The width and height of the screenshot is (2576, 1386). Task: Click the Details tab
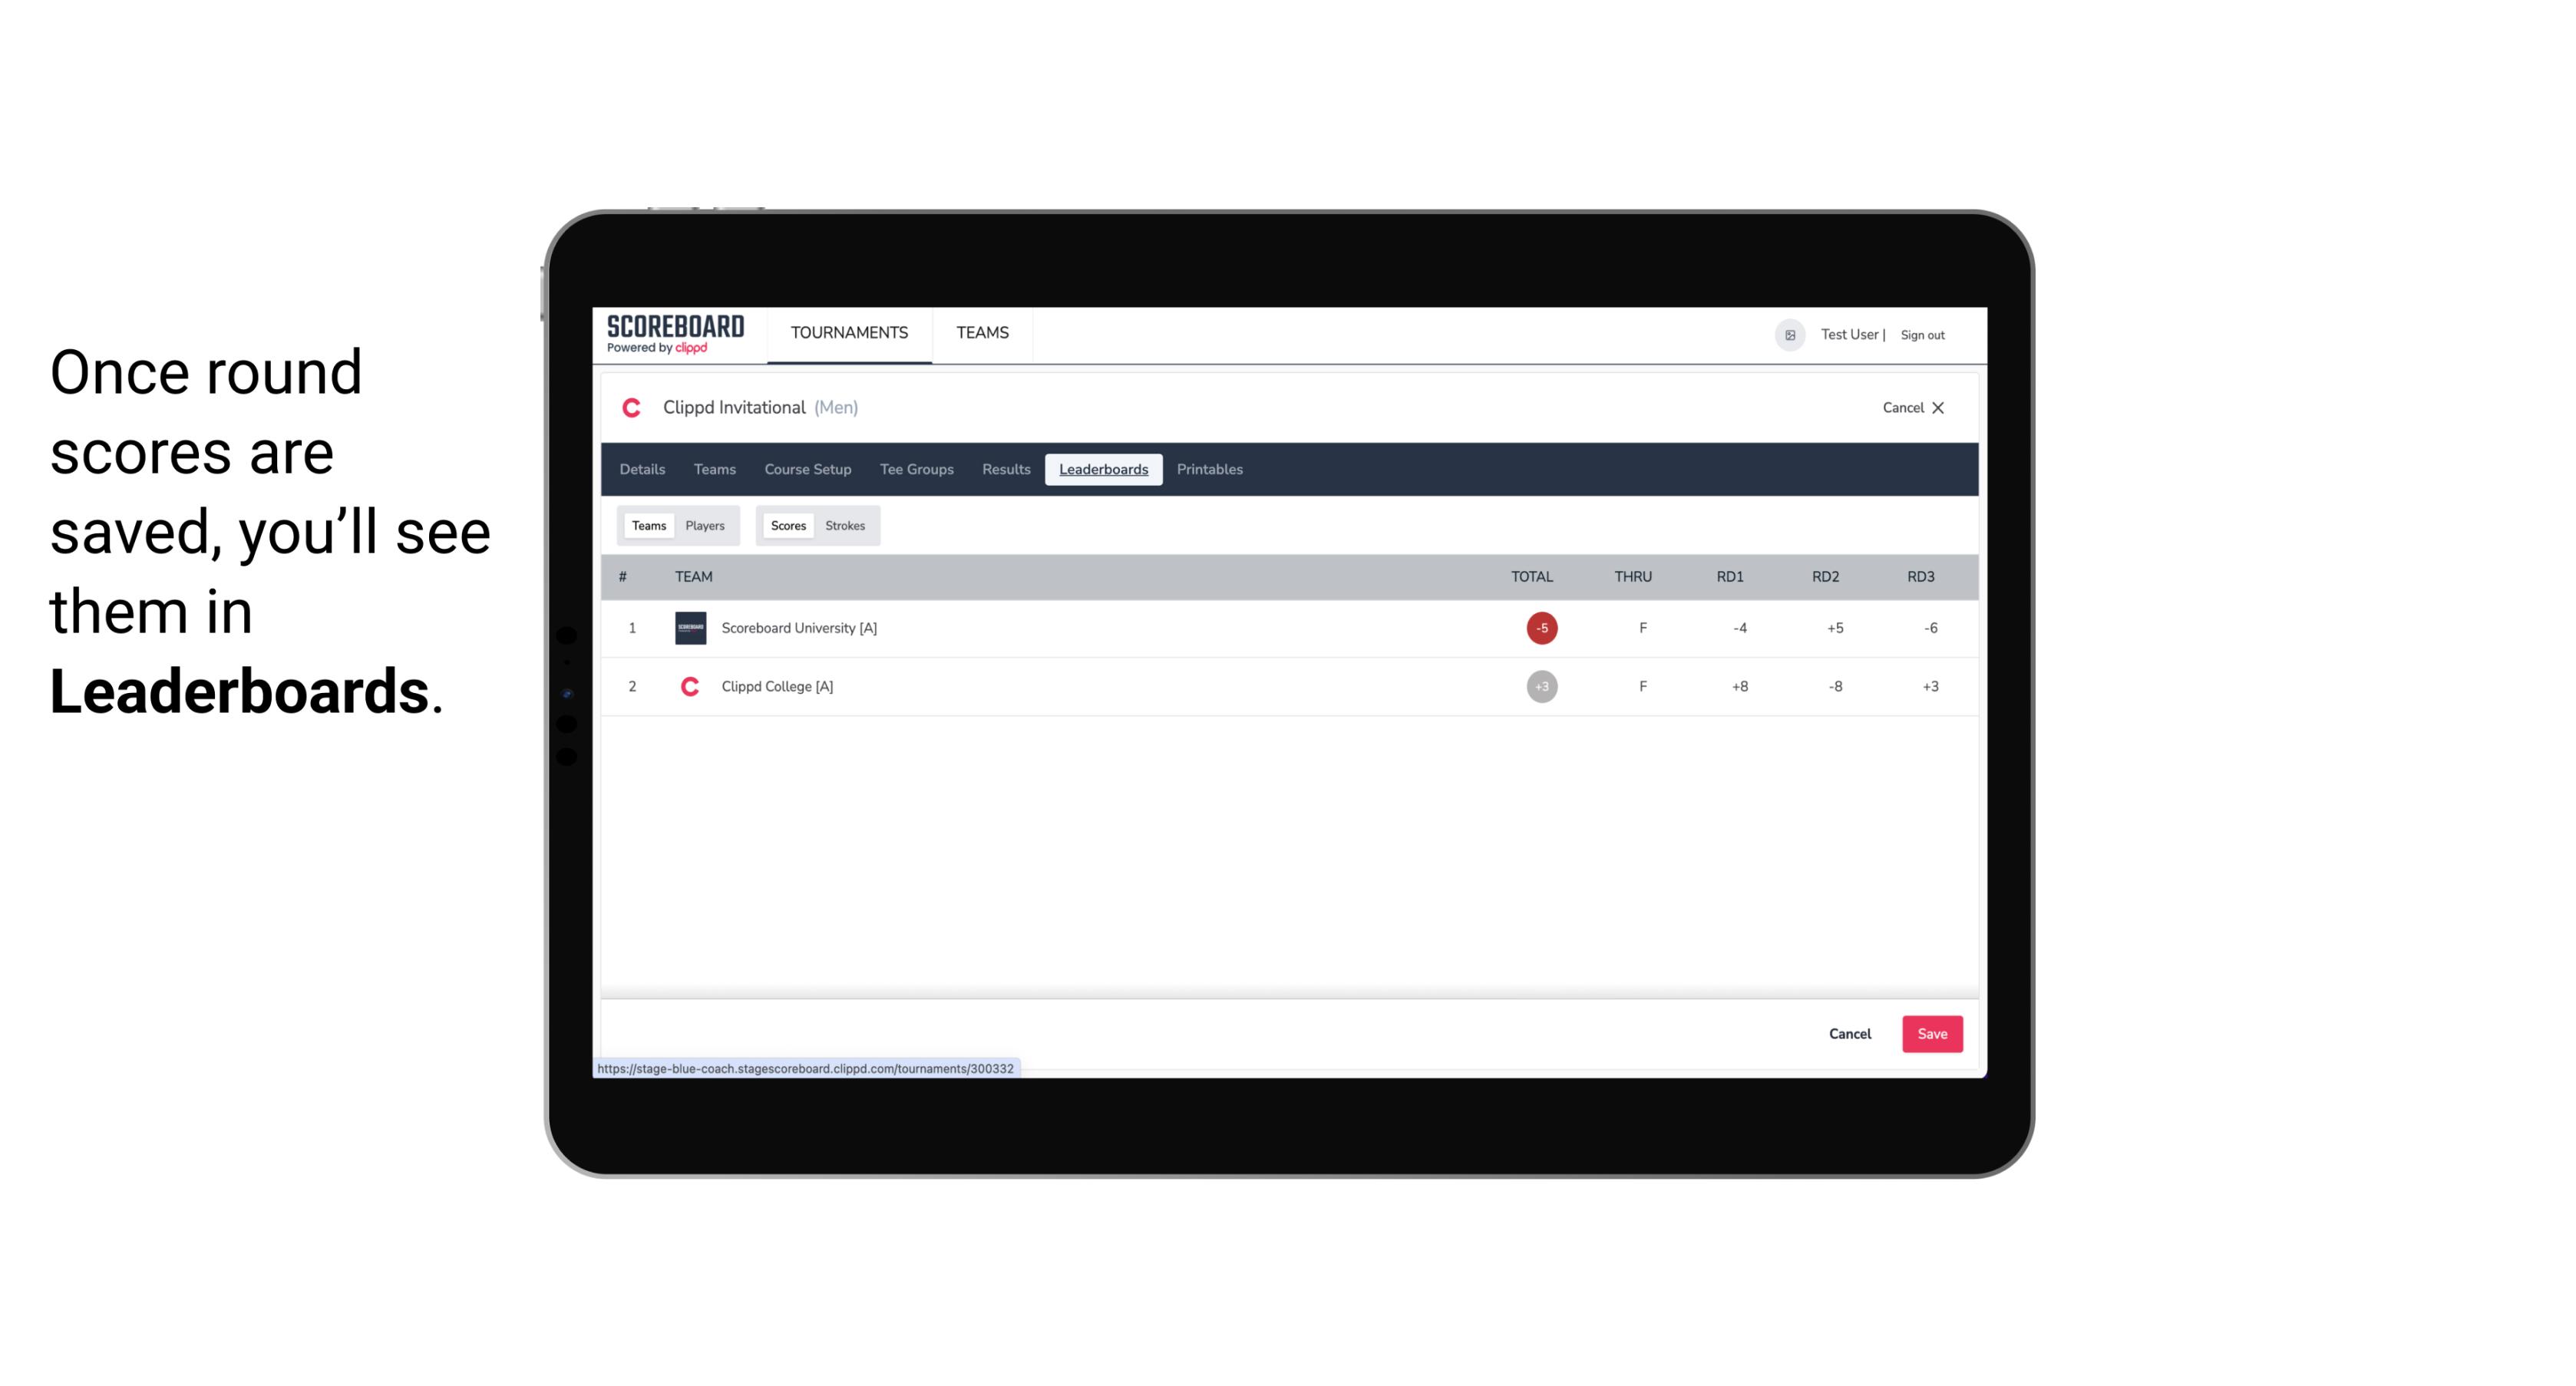click(642, 470)
